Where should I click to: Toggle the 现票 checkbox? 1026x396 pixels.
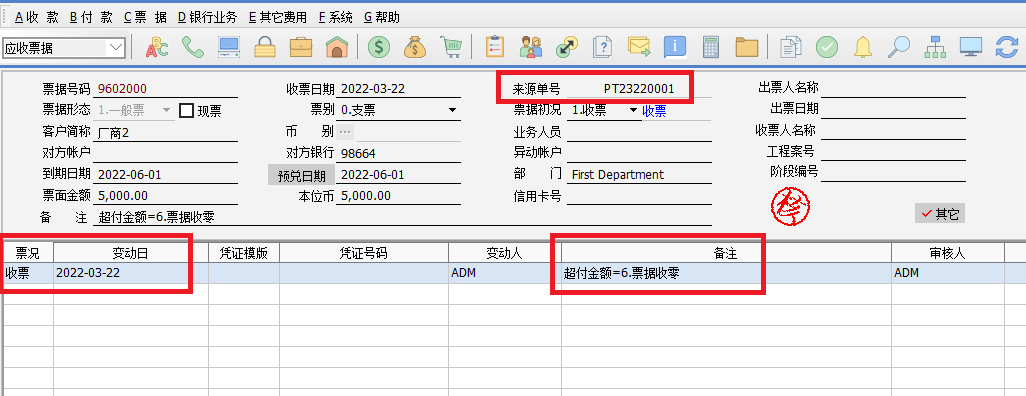(186, 111)
